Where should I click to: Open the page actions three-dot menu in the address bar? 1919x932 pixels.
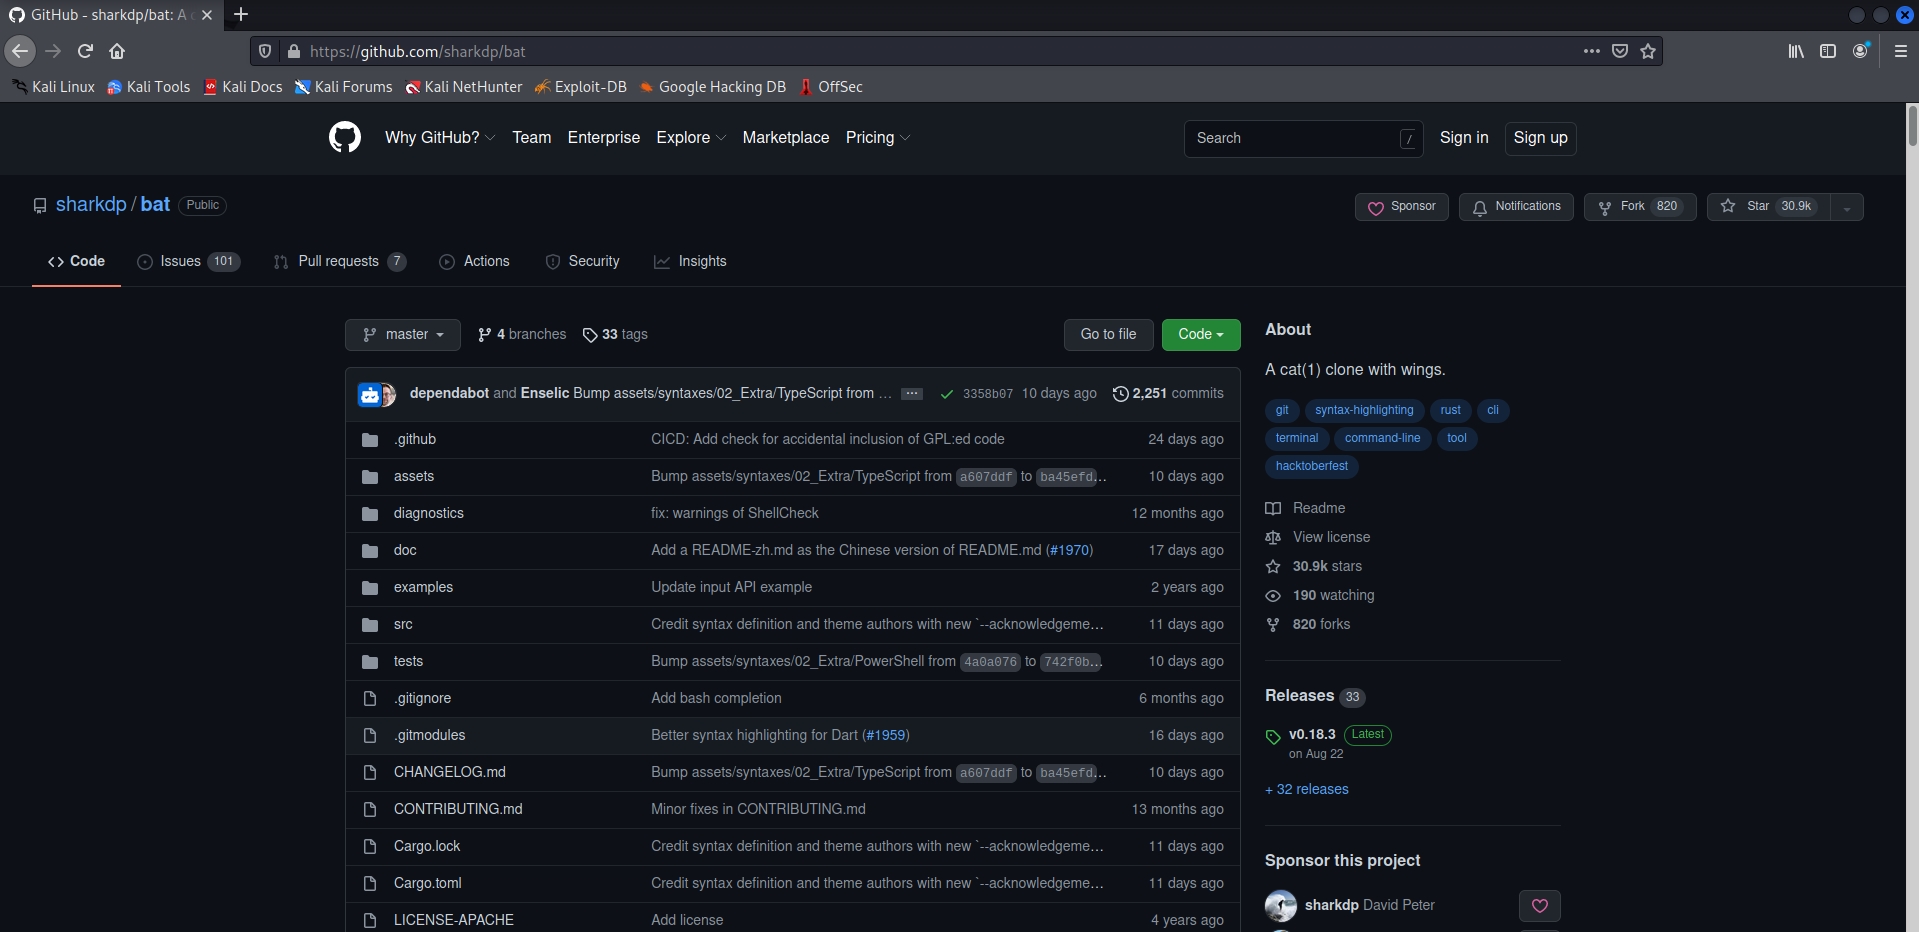tap(1592, 51)
